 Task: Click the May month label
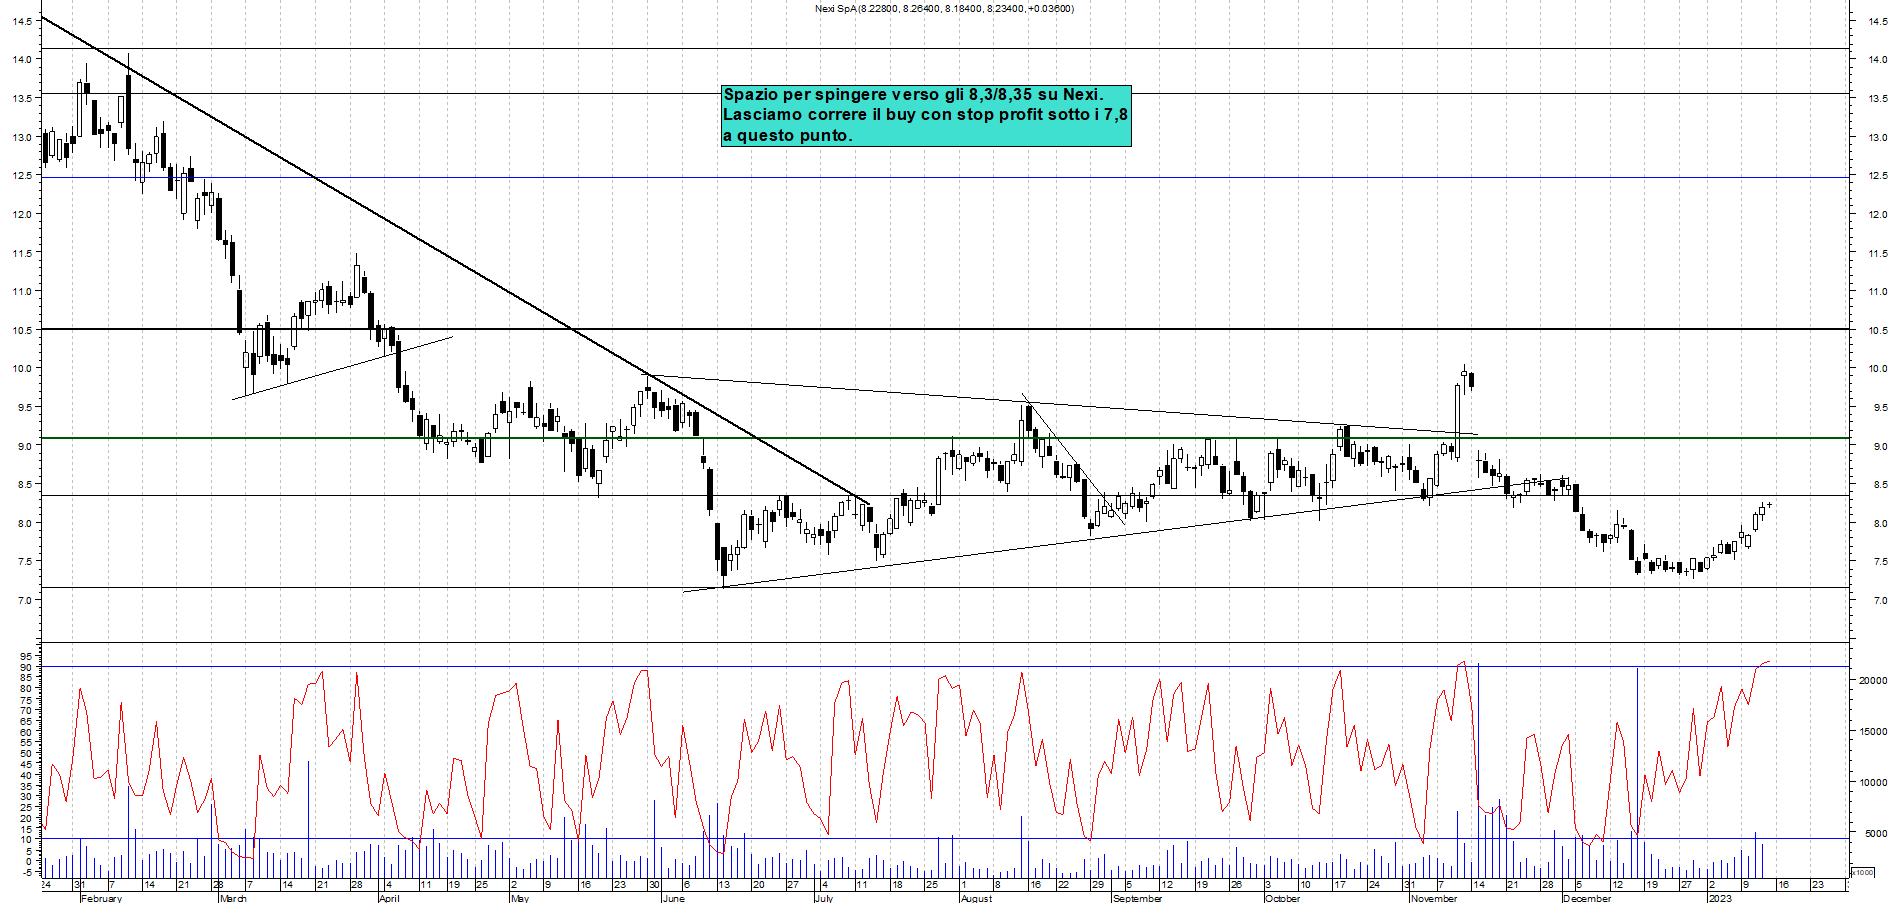coord(519,898)
